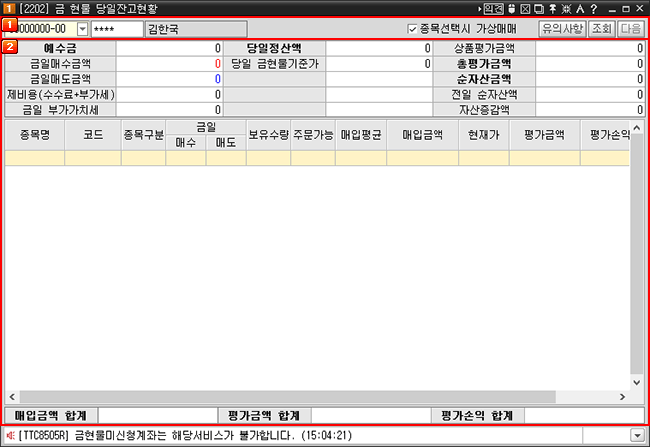Image resolution: width=650 pixels, height=447 pixels.
Task: Click the horizontal scrollbar right arrow
Action: point(623,396)
